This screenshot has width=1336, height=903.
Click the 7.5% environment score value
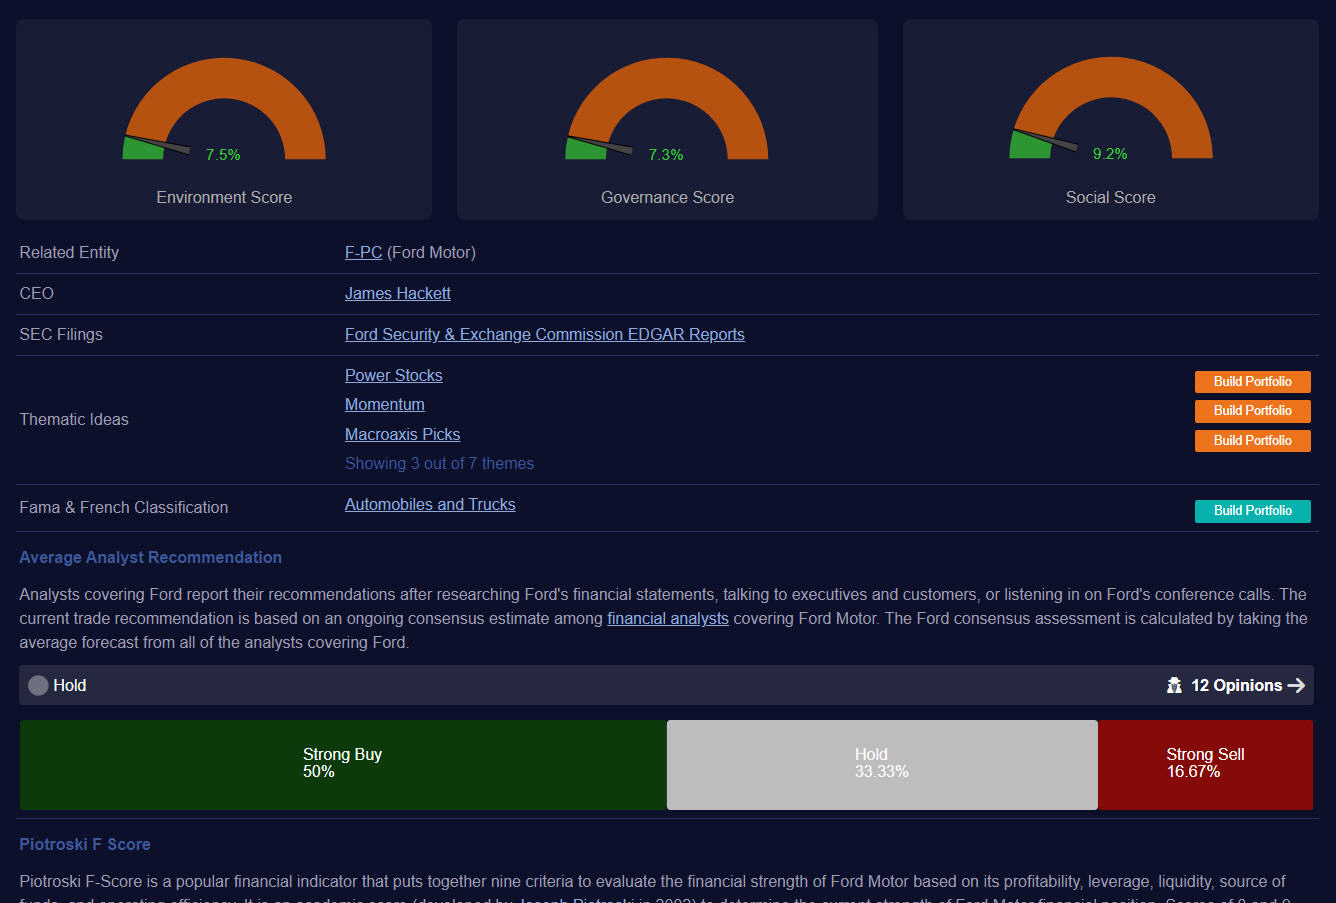click(223, 155)
